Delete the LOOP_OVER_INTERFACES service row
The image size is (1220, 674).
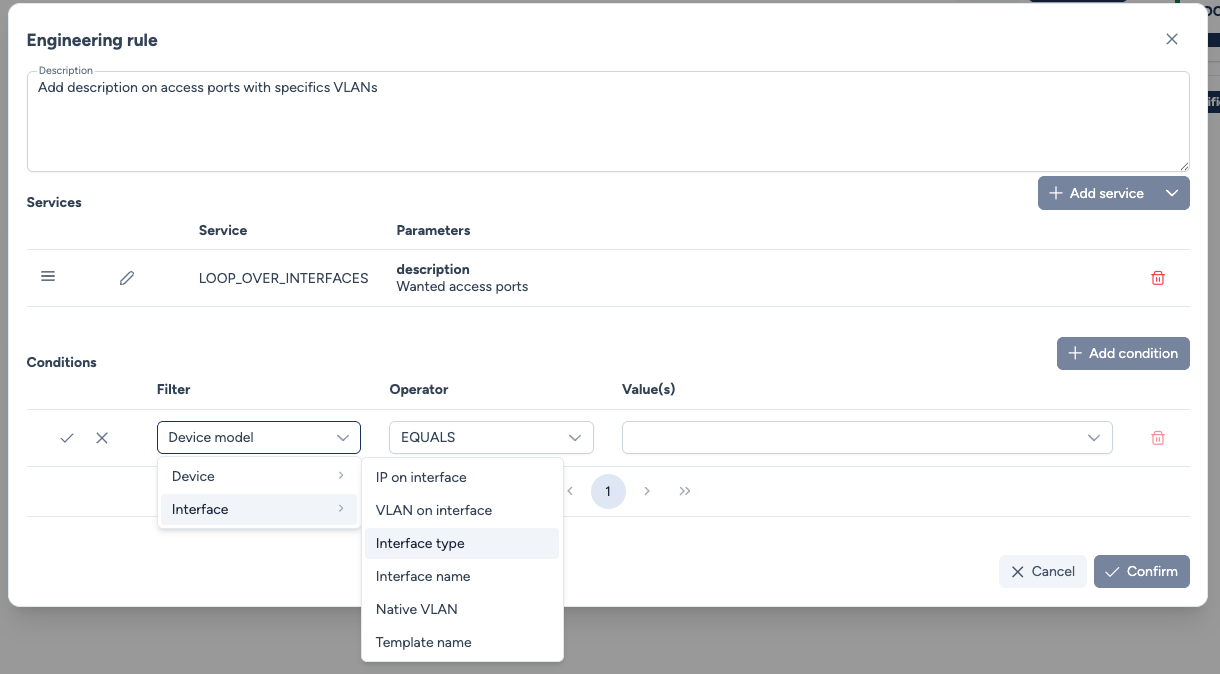pos(1157,278)
